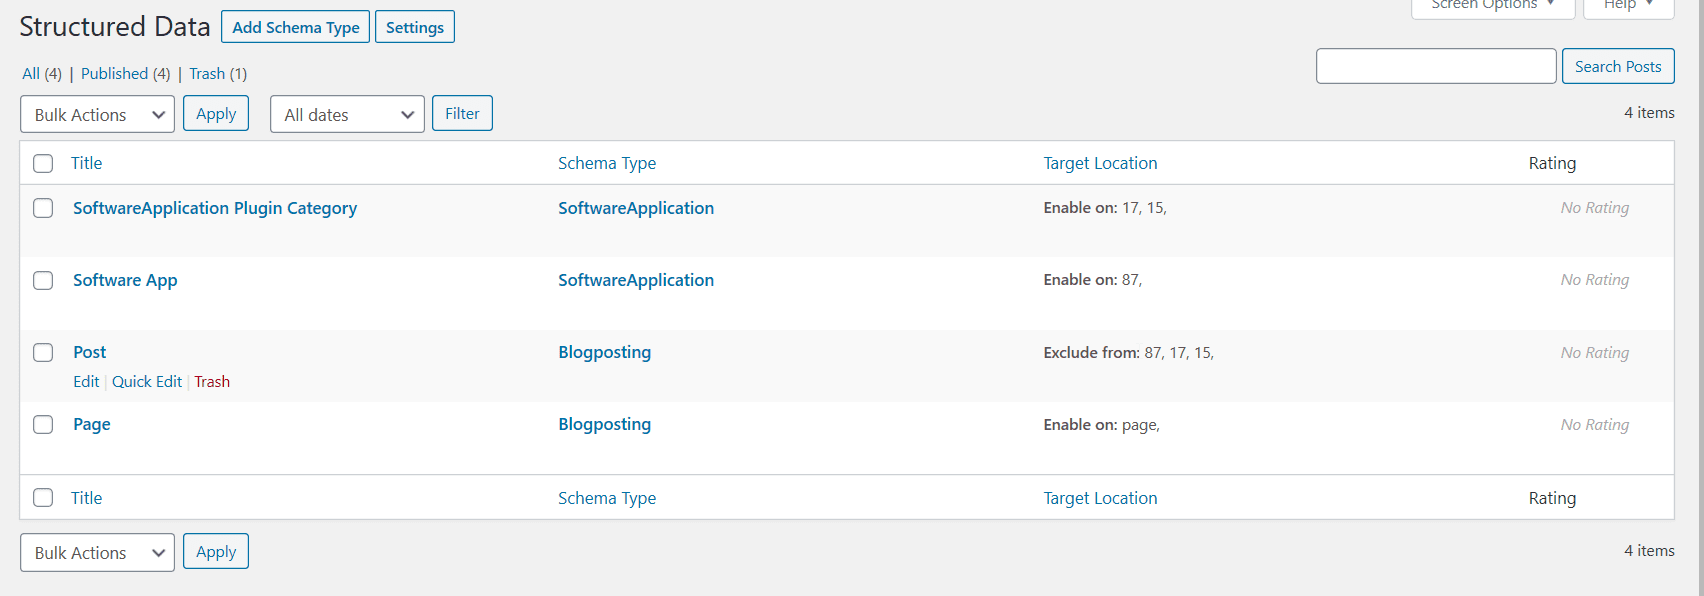Open the All dates dropdown
1704x596 pixels.
click(x=347, y=114)
